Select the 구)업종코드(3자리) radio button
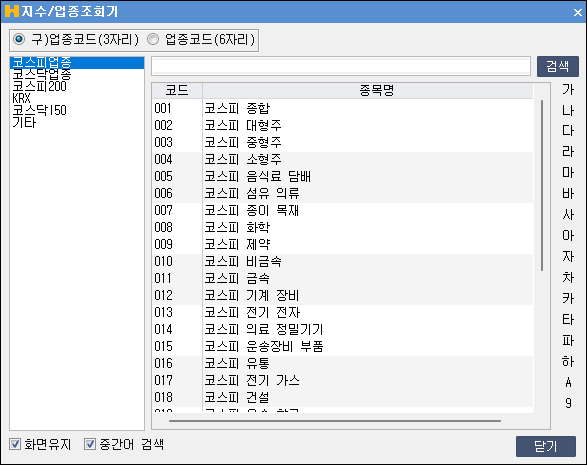The width and height of the screenshot is (587, 465). click(19, 39)
